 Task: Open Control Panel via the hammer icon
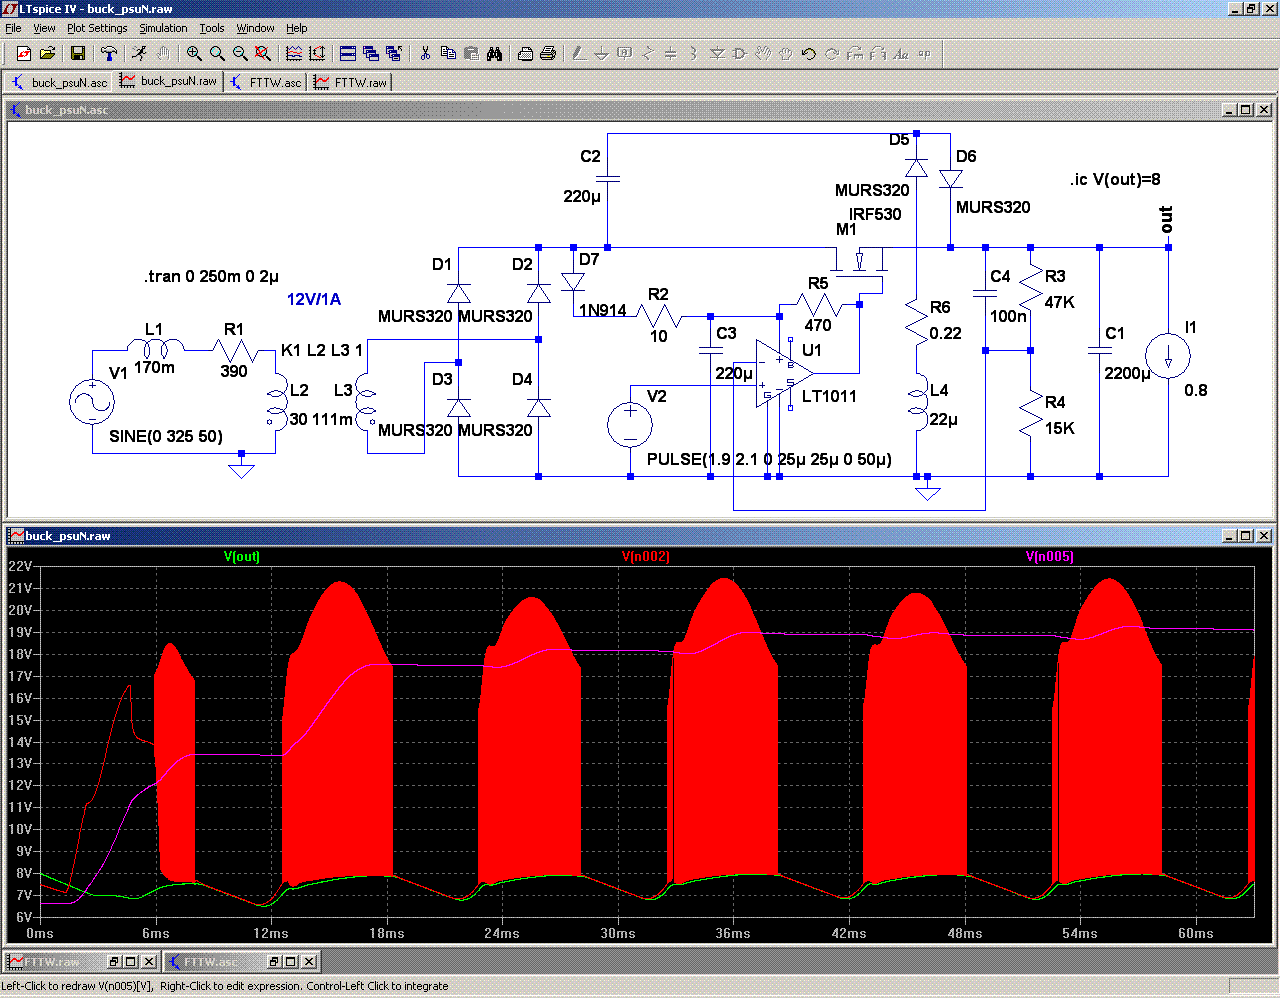point(109,54)
